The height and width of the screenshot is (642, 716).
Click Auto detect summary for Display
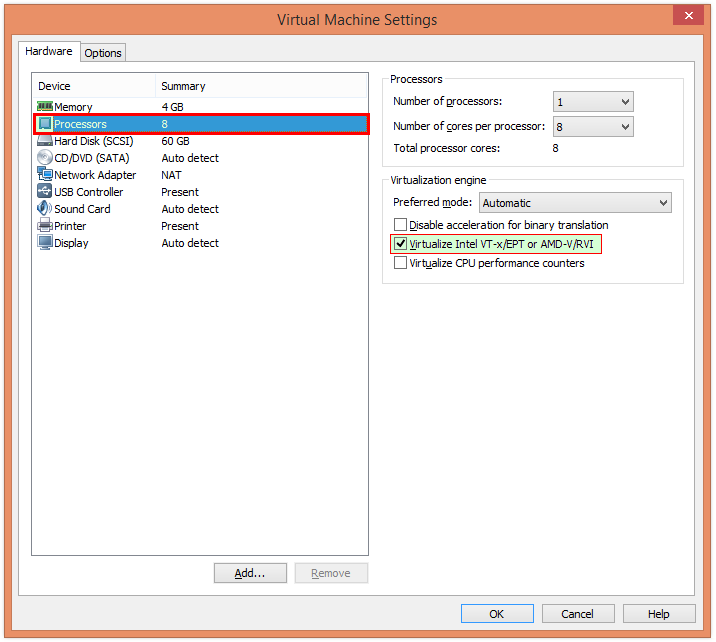click(x=190, y=243)
